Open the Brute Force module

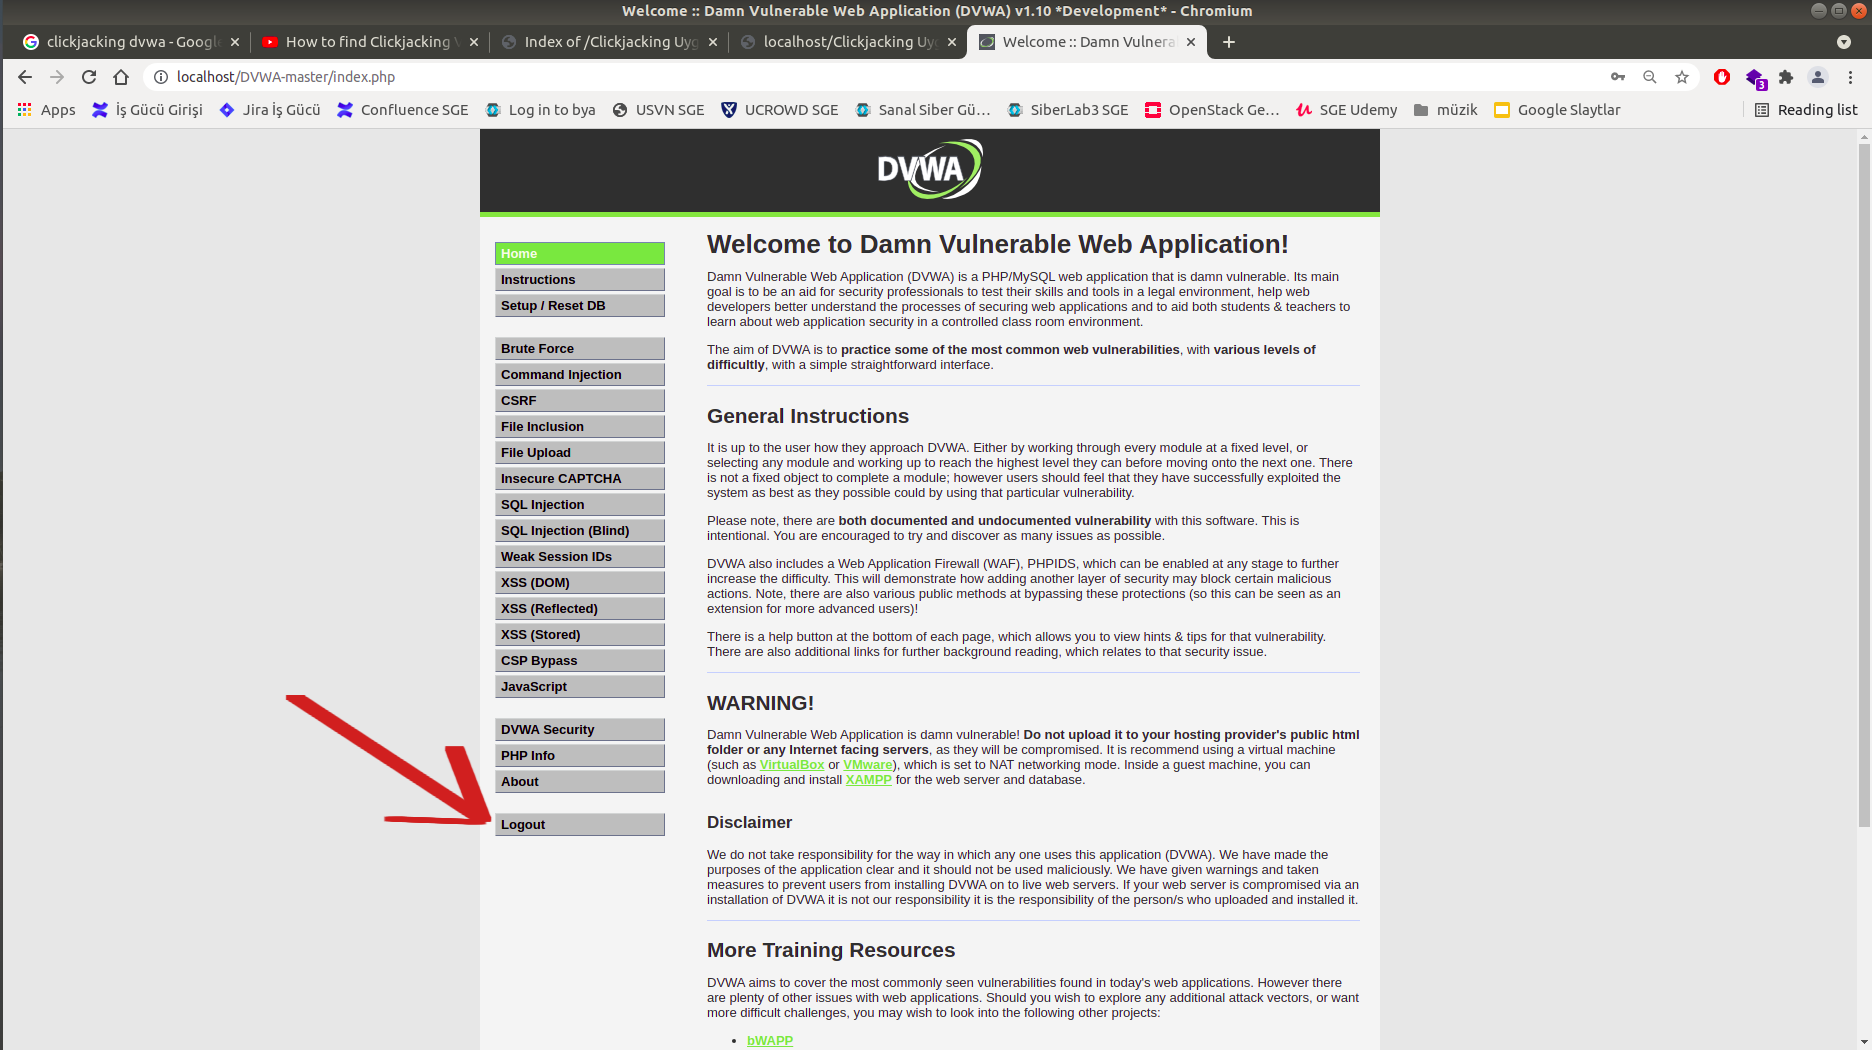point(580,349)
